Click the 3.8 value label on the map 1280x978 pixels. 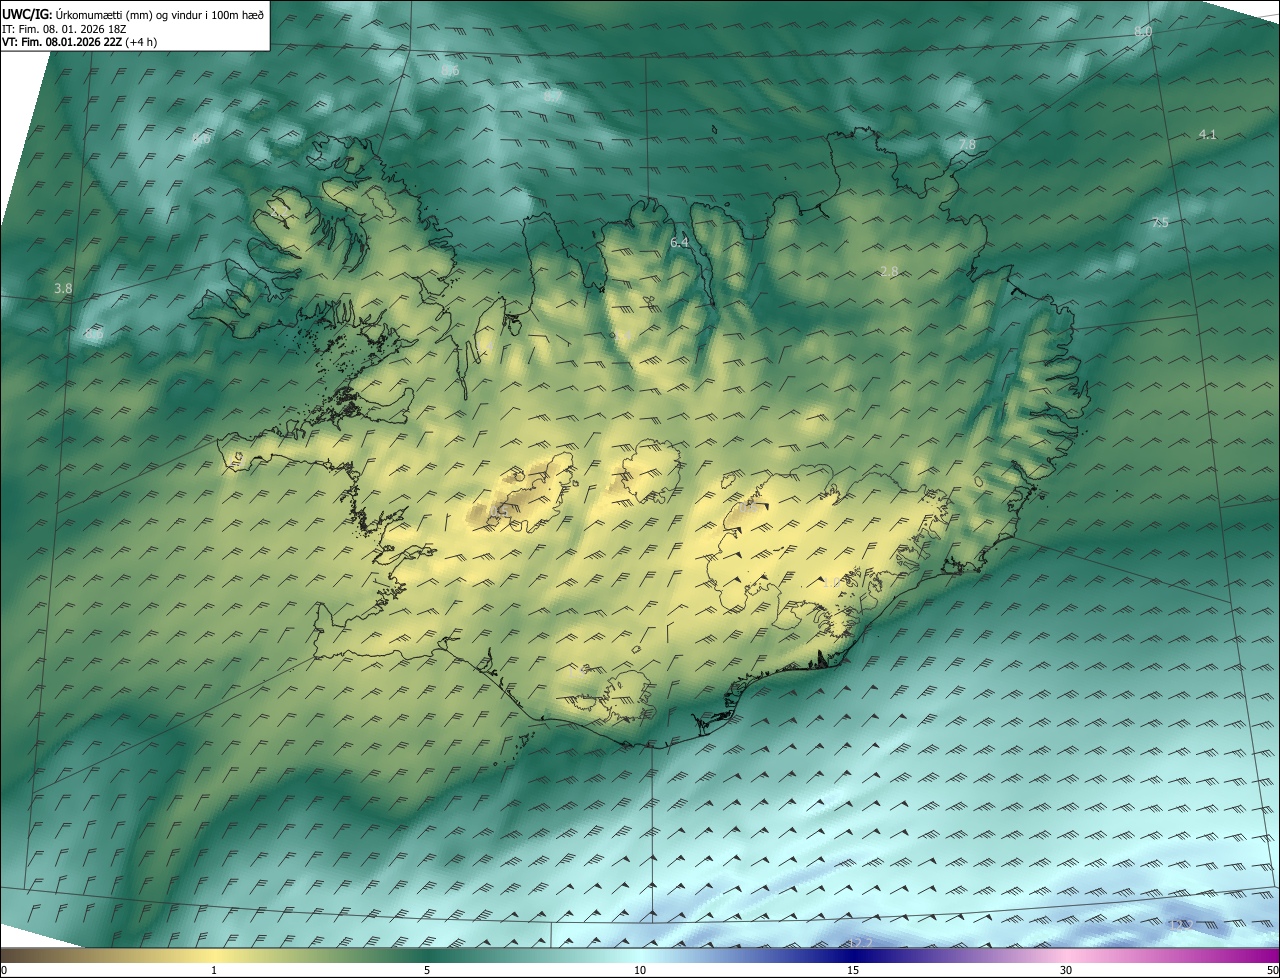[x=63, y=288]
